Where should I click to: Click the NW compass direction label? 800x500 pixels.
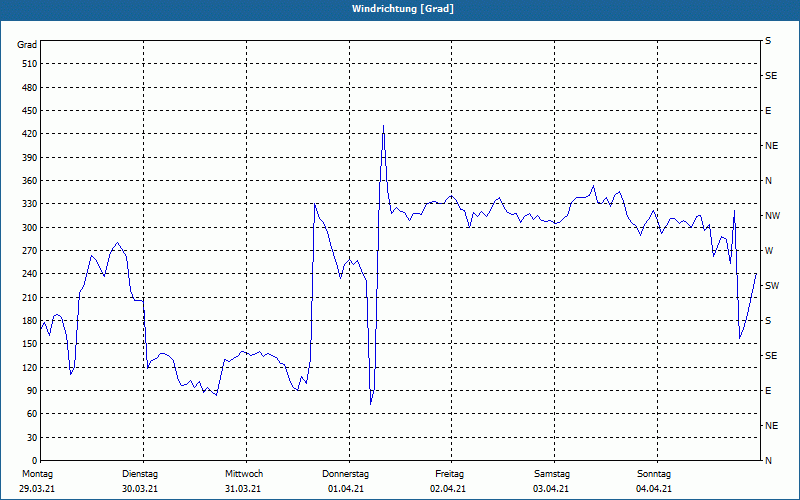click(772, 216)
